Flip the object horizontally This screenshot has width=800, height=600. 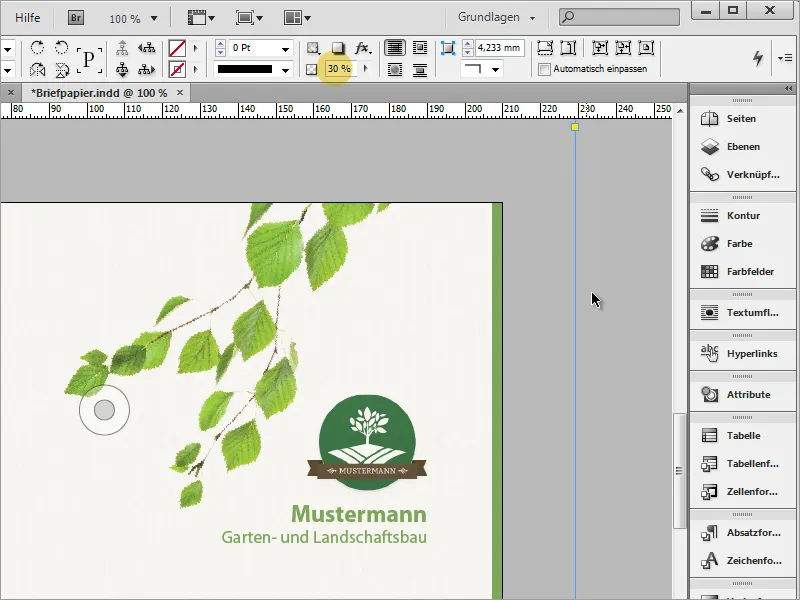click(x=37, y=69)
